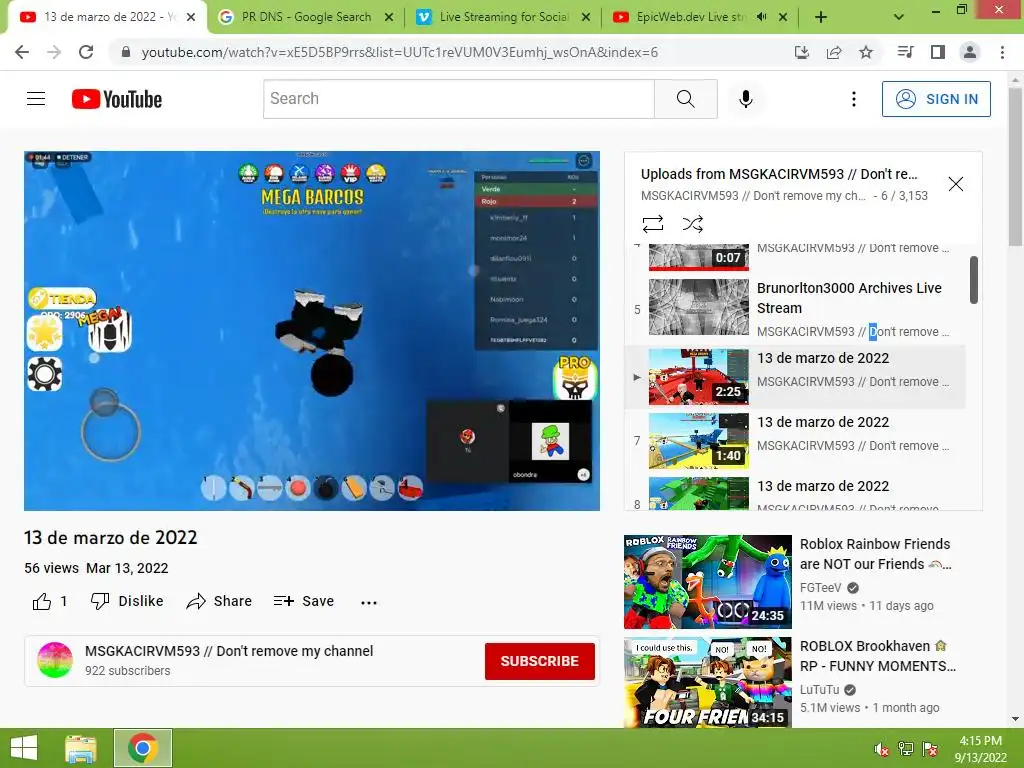Click muted volume tray icon
Viewport: 1024px width, 768px height.
(881, 749)
